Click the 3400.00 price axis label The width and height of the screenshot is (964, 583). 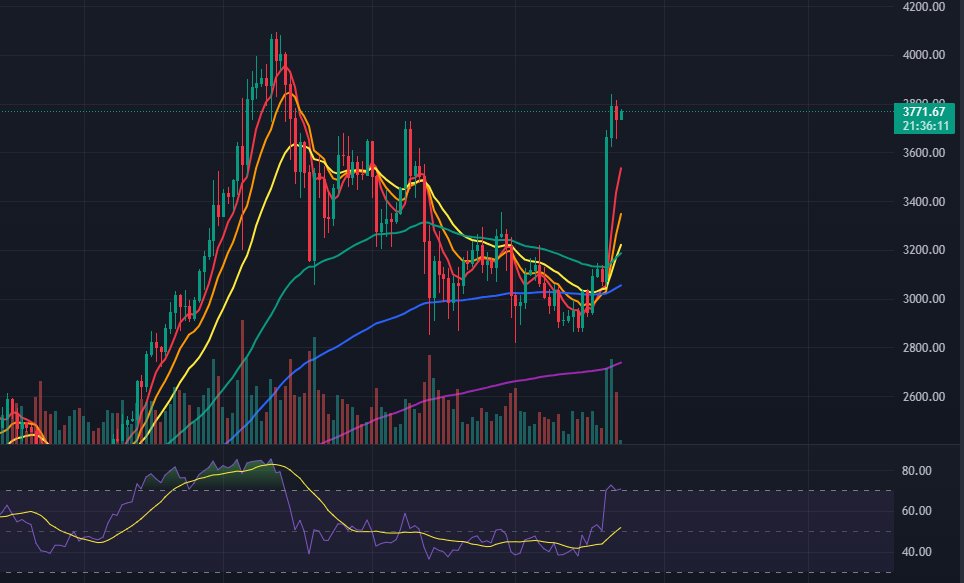(923, 202)
